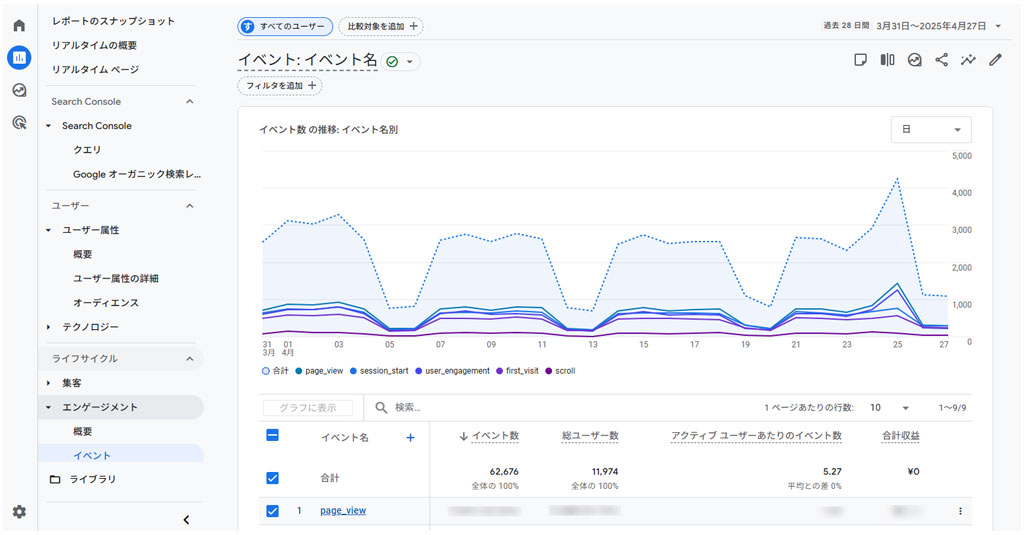This screenshot has height=535, width=1024.
Task: Open dropdown arrow next to report title
Action: [x=409, y=61]
